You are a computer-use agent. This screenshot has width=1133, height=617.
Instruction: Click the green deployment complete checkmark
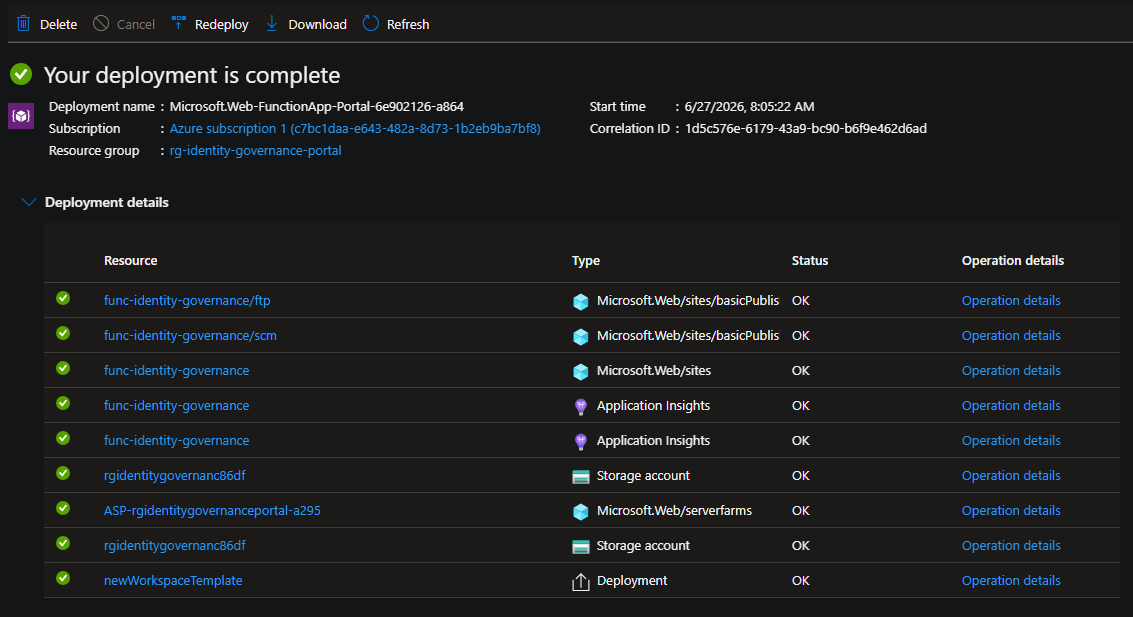[21, 74]
